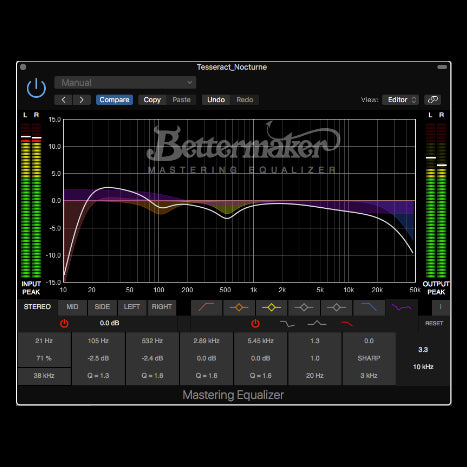
Task: Click the SHARP mode value
Action: (x=369, y=358)
